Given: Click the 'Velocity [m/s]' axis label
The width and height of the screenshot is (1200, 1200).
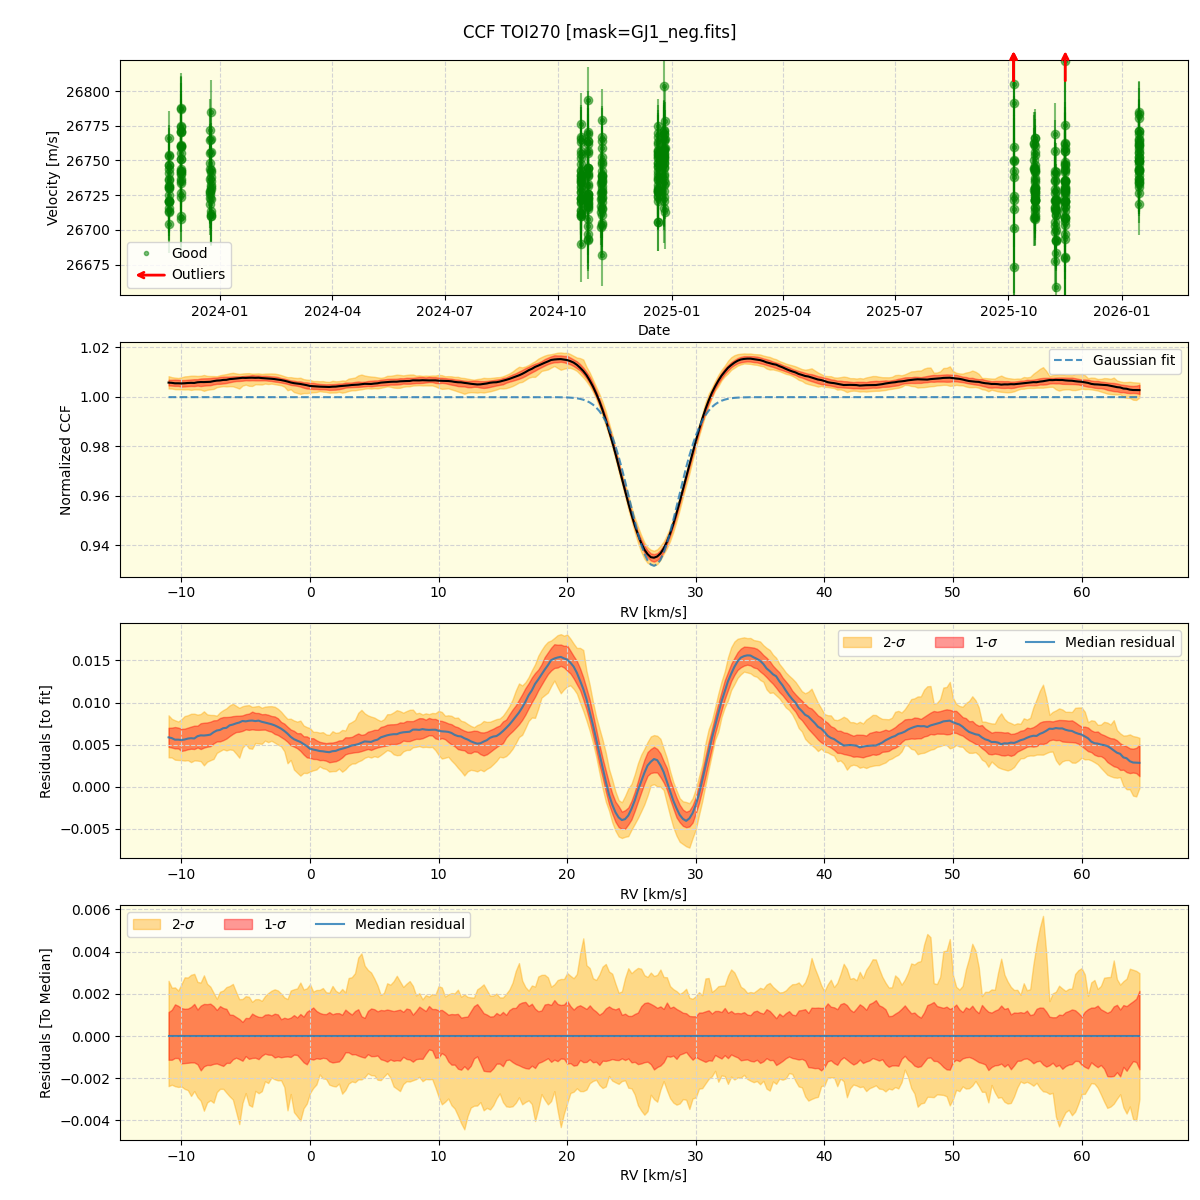Looking at the screenshot, I should click(x=53, y=178).
